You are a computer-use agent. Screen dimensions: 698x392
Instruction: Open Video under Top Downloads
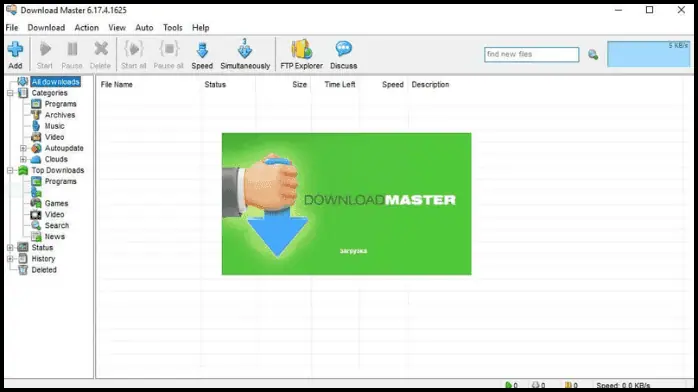pyautogui.click(x=54, y=214)
